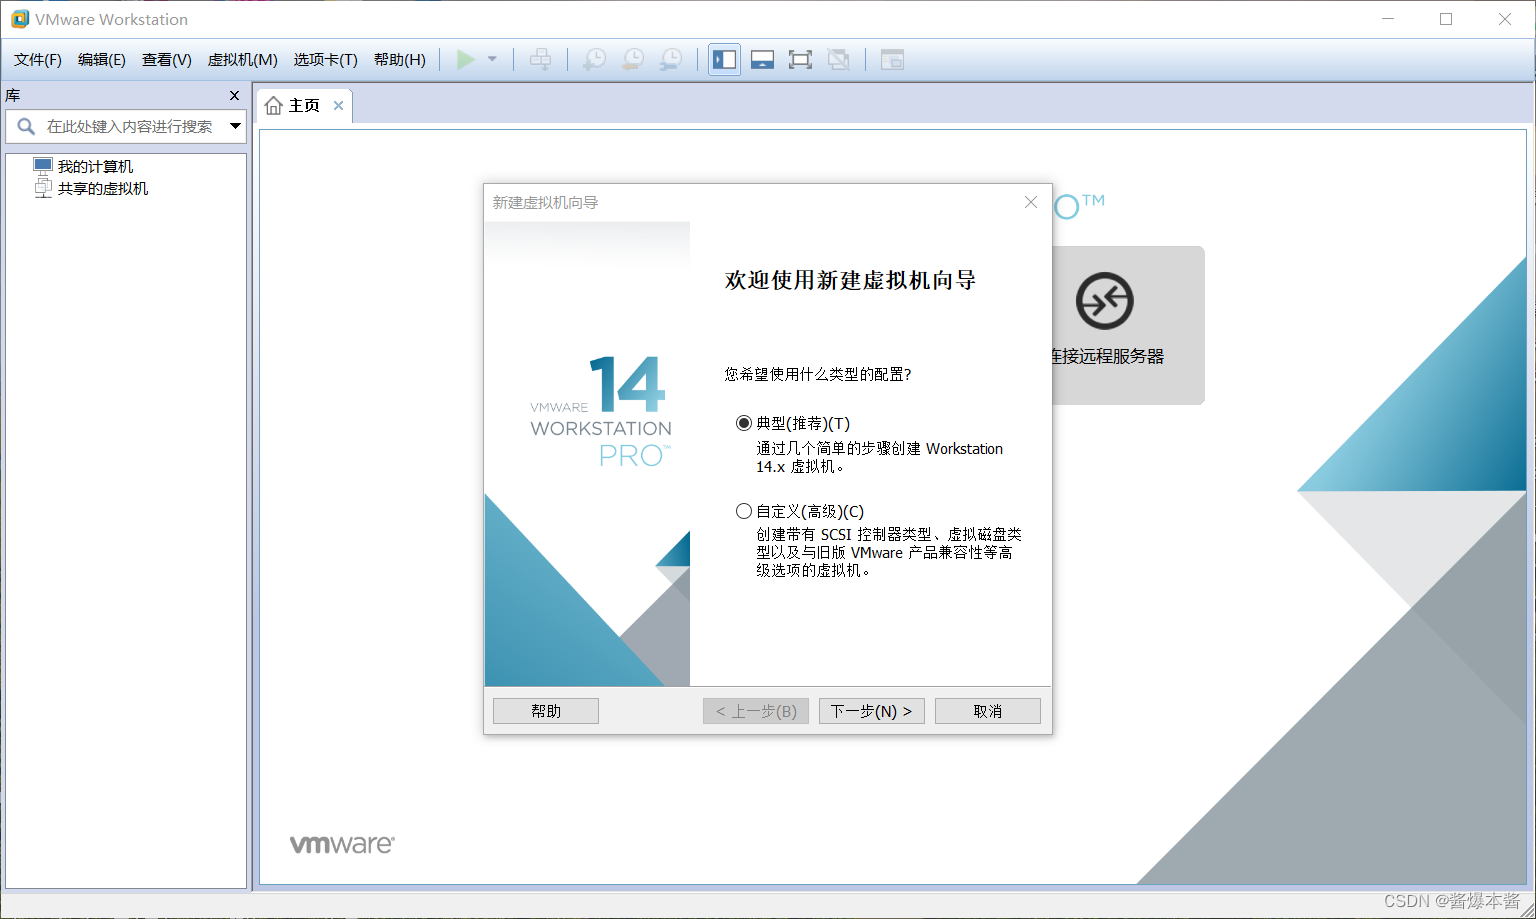Click the 帮助 button in the wizard
The height and width of the screenshot is (919, 1536).
pyautogui.click(x=546, y=711)
